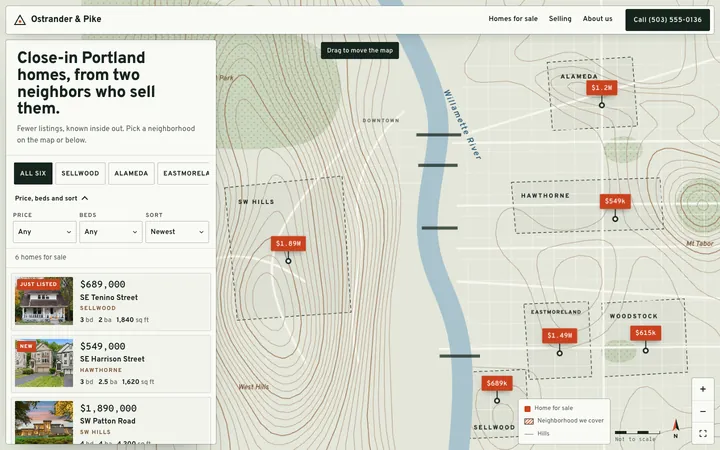This screenshot has width=720, height=450.
Task: Filter listings by Alameda
Action: pyautogui.click(x=131, y=173)
